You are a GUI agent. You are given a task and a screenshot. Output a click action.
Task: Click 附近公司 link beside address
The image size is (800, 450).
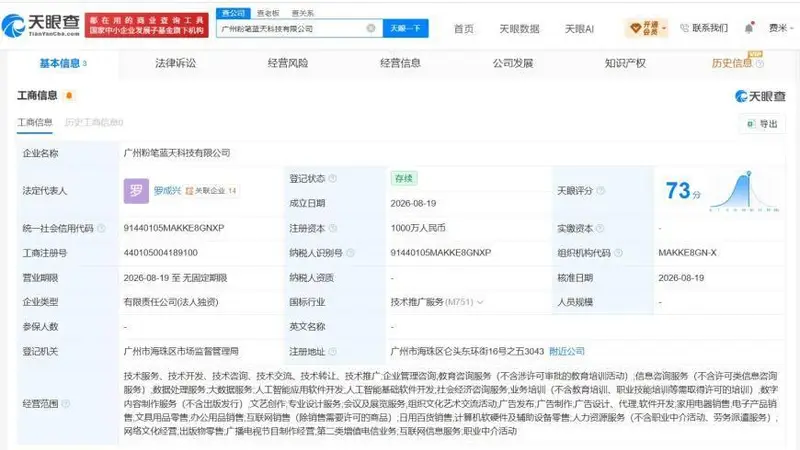tap(567, 352)
